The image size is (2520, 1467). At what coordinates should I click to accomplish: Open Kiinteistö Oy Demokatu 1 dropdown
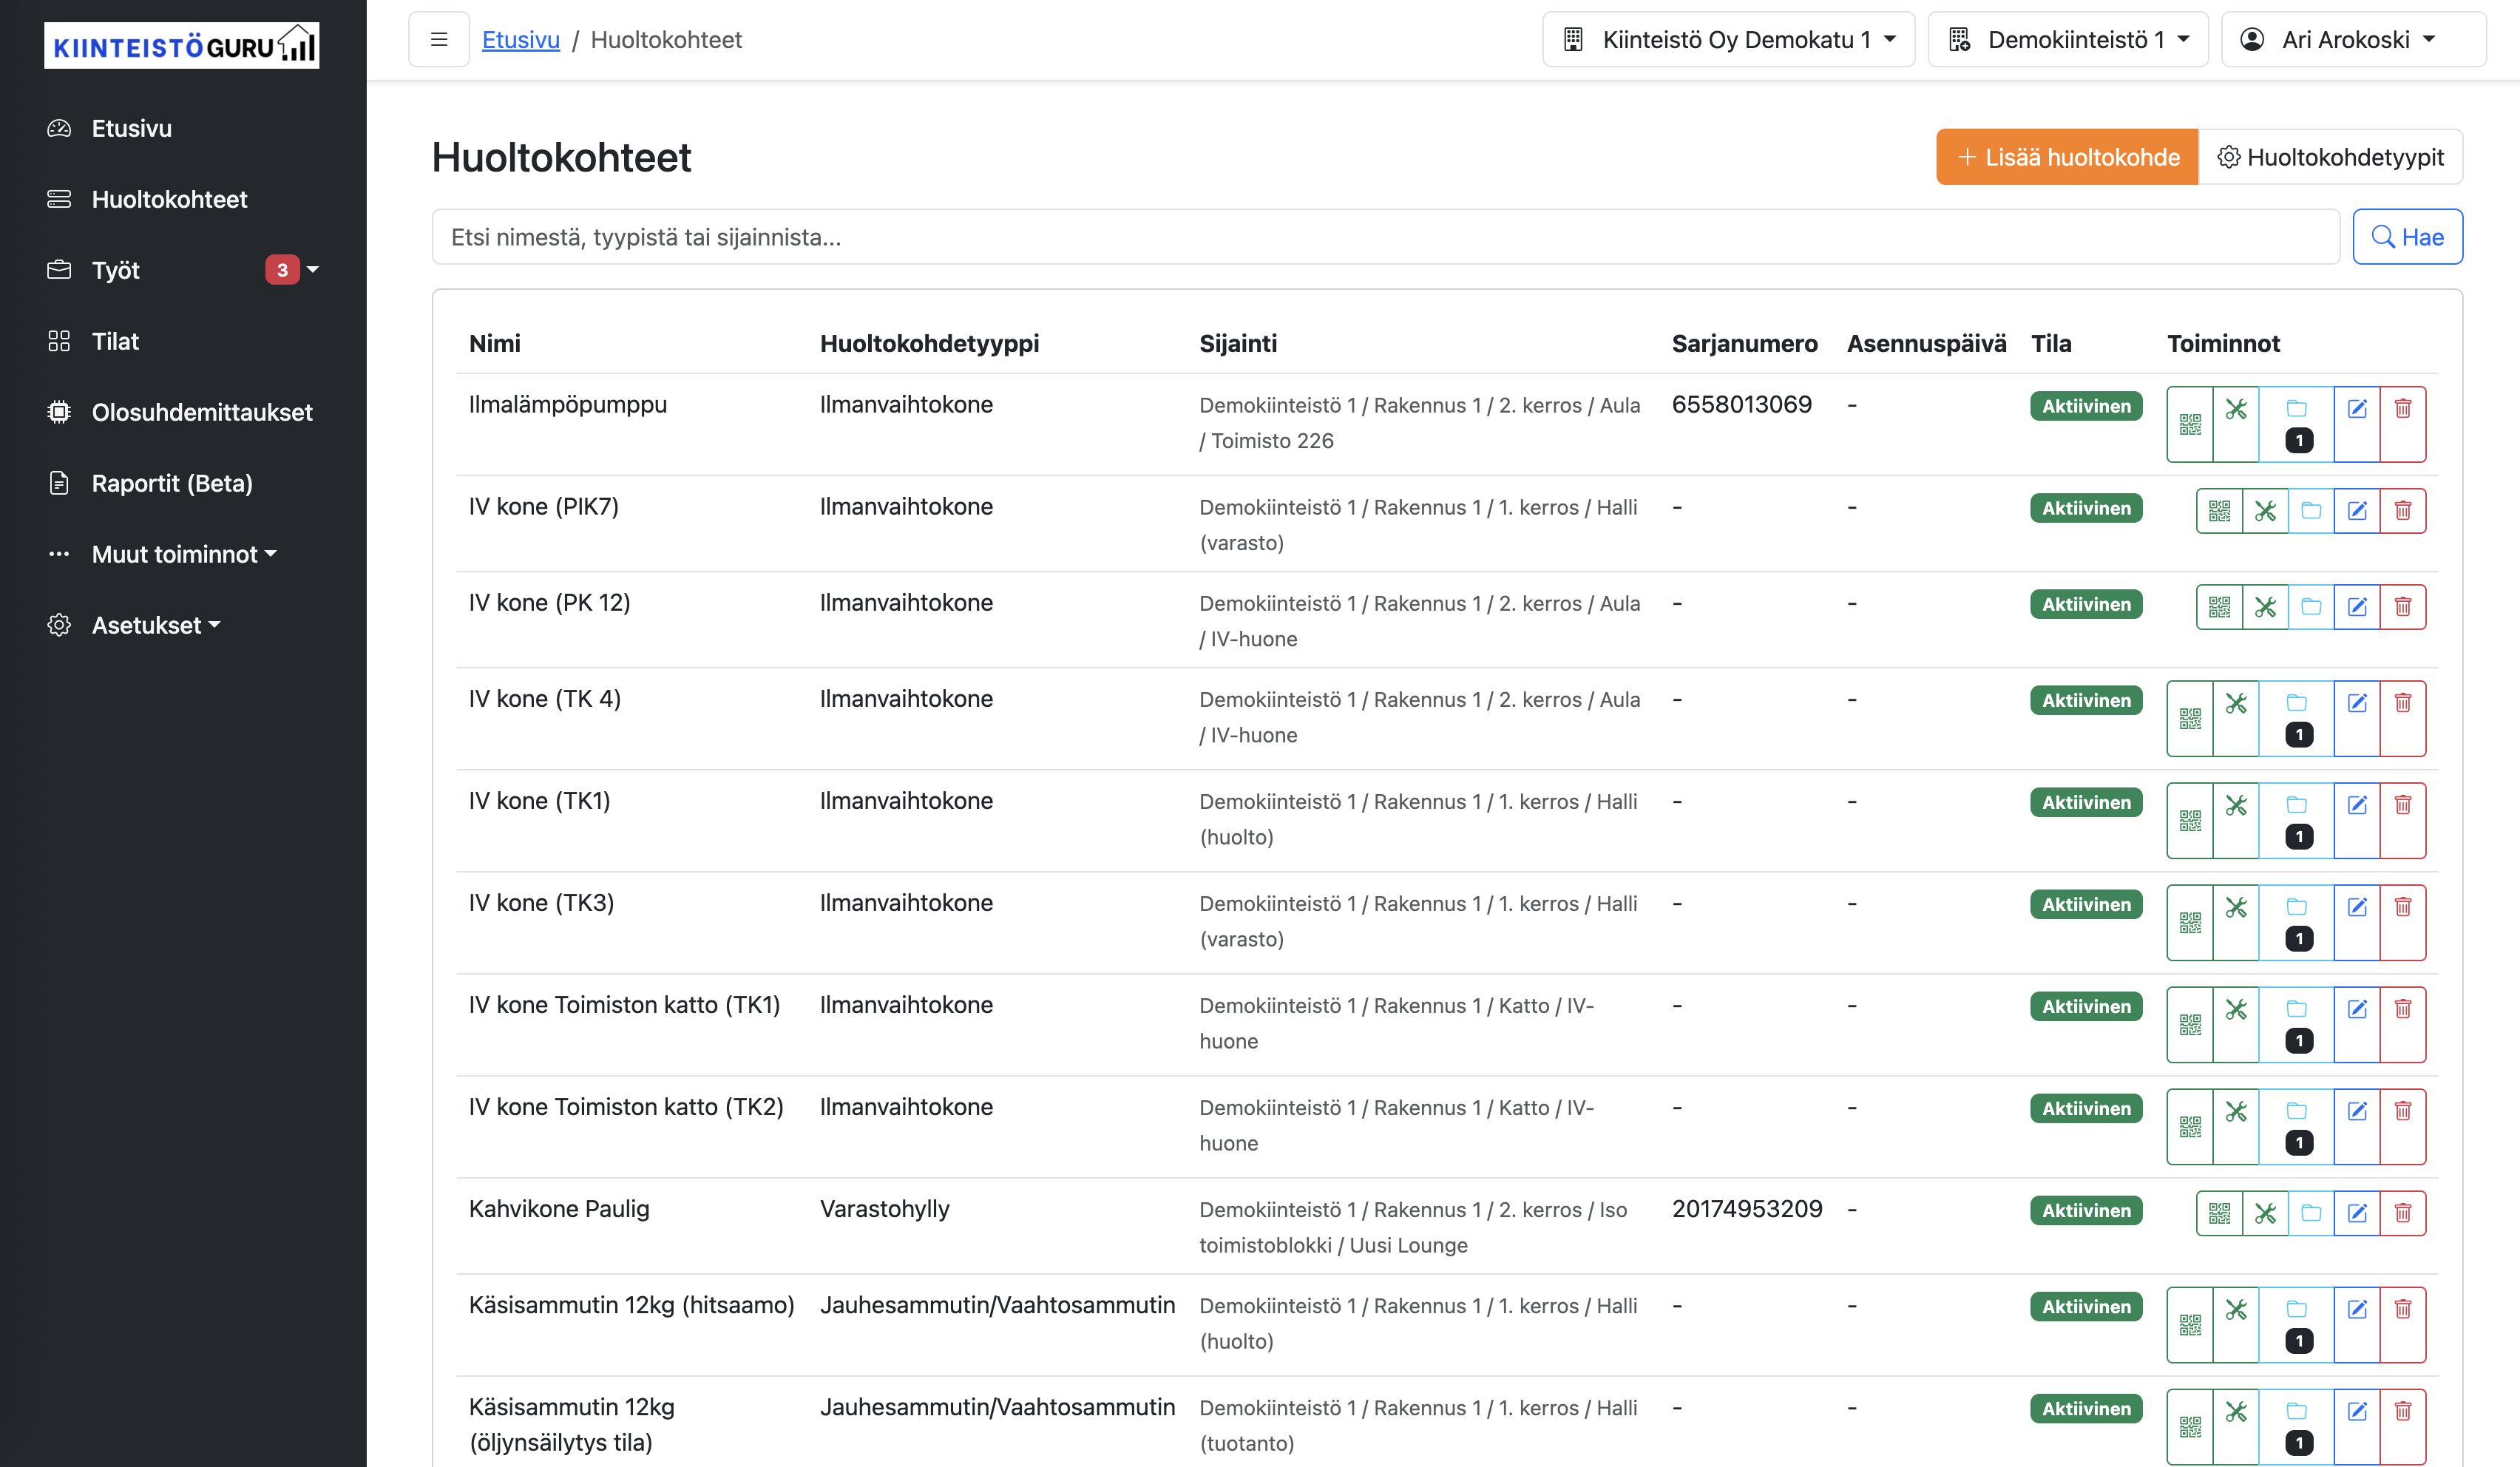tap(1727, 40)
